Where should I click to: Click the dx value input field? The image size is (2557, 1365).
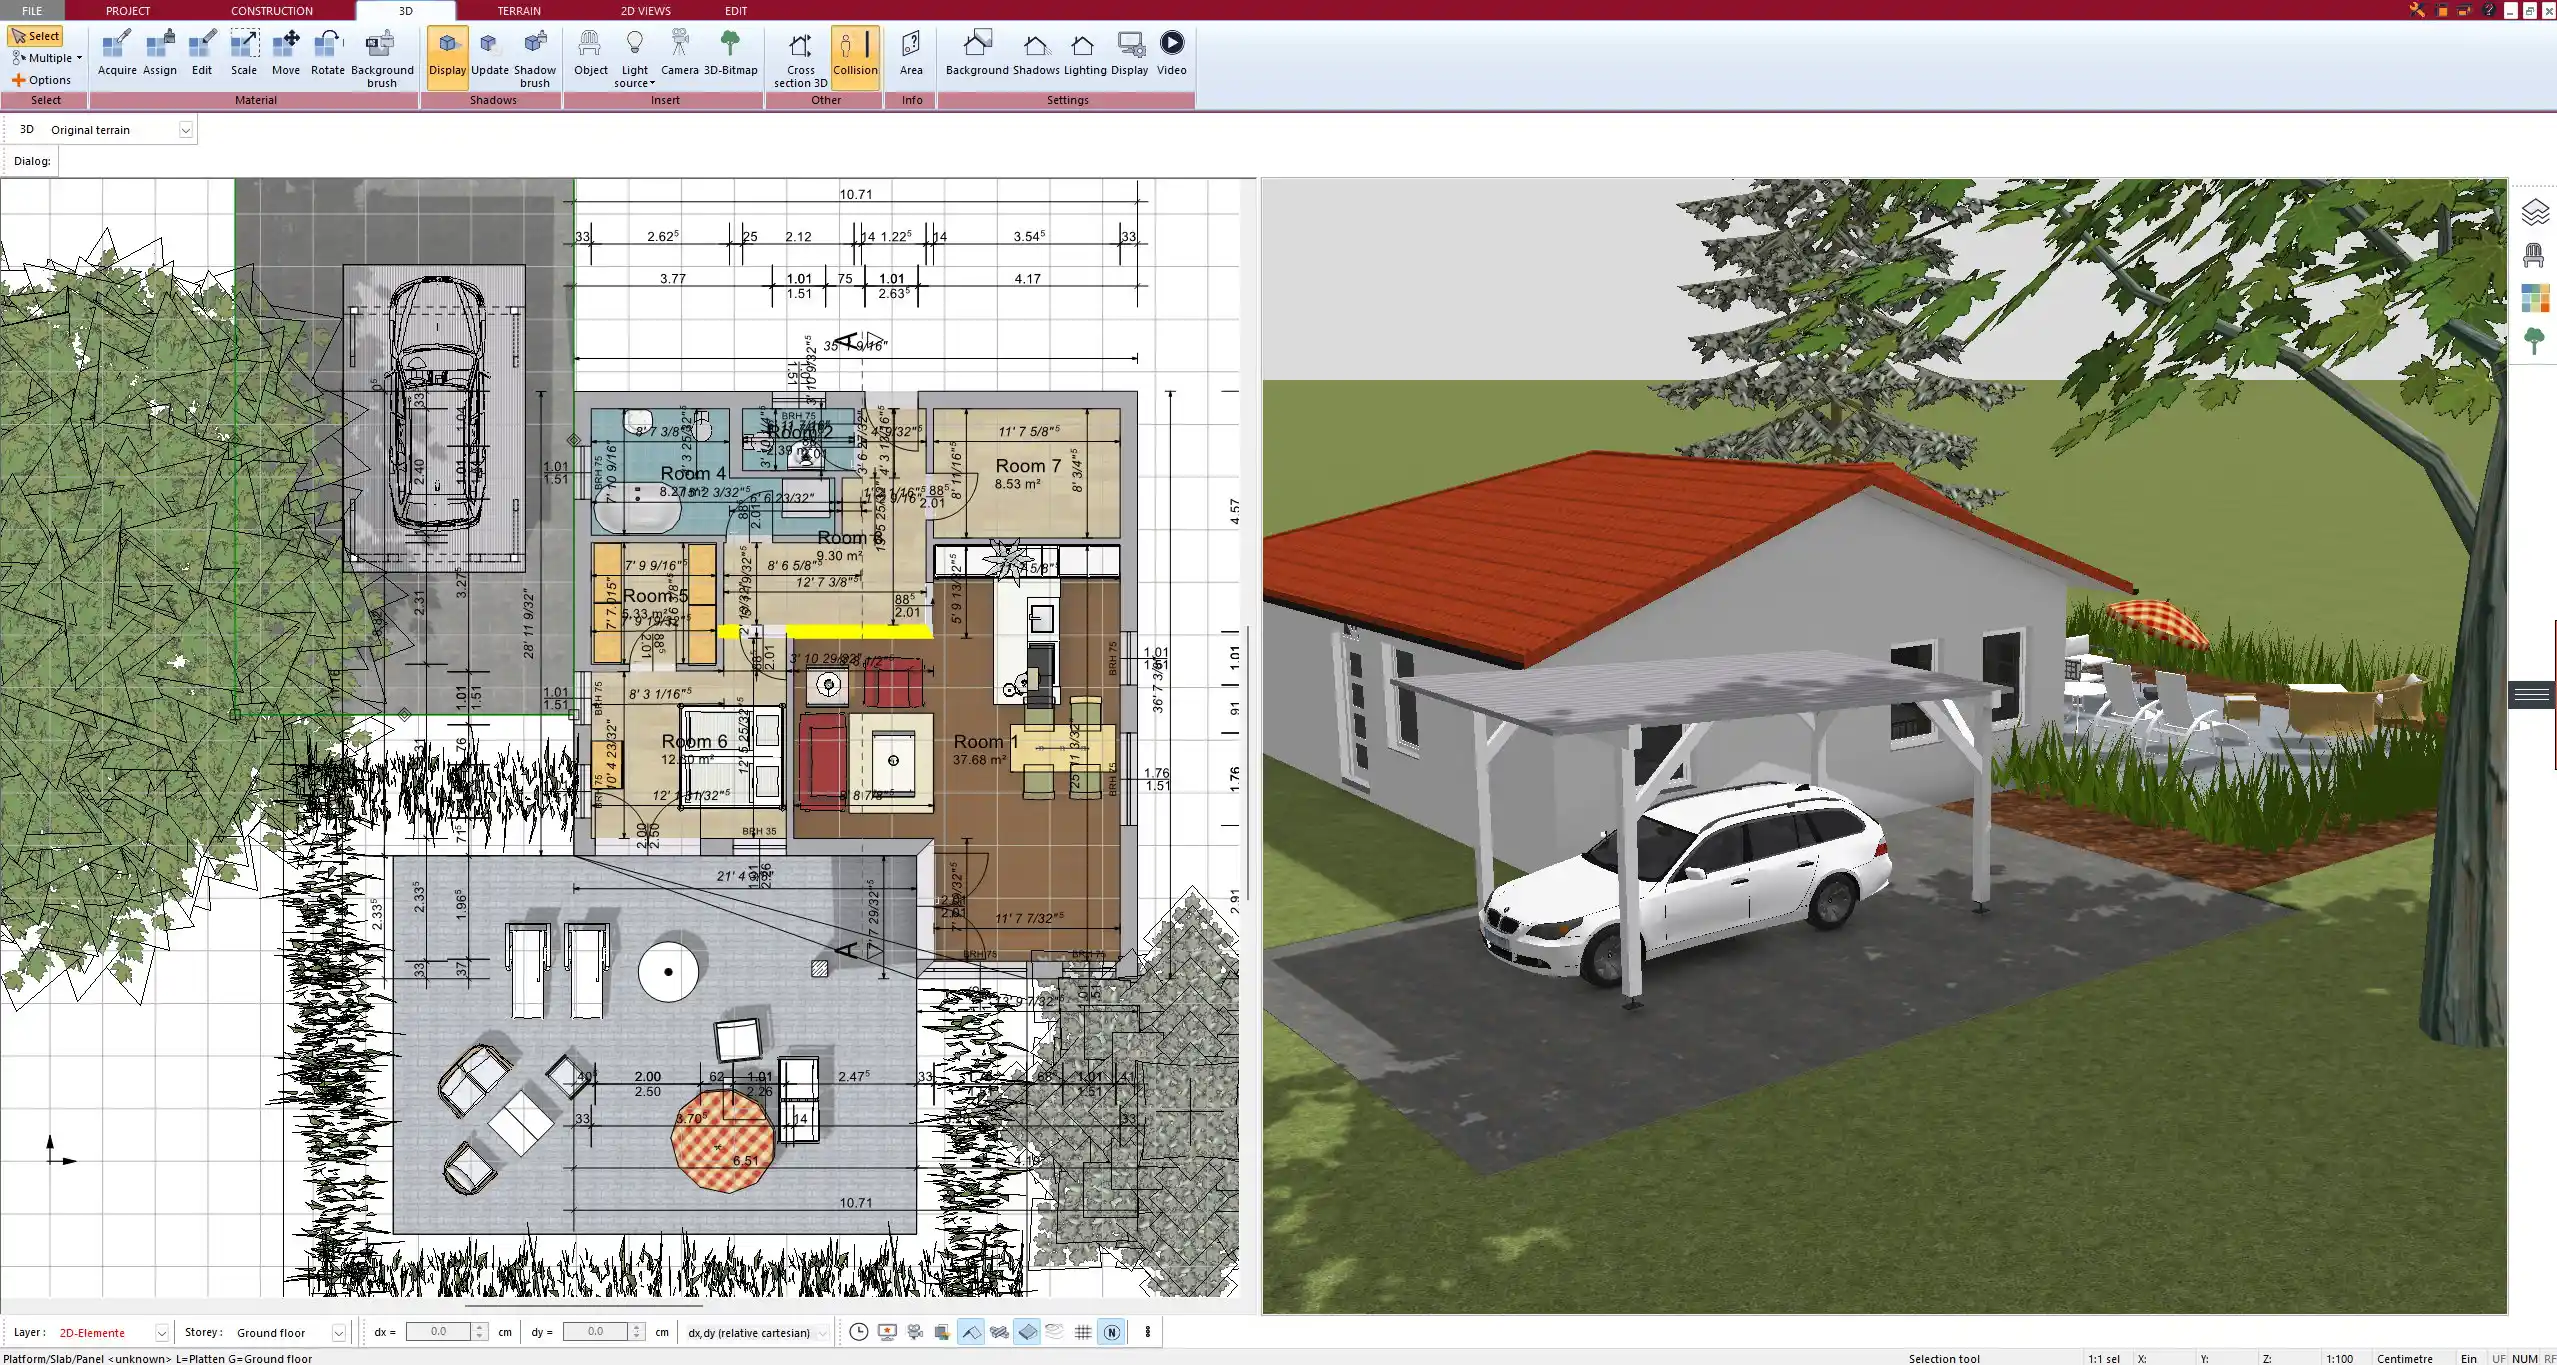pos(438,1332)
